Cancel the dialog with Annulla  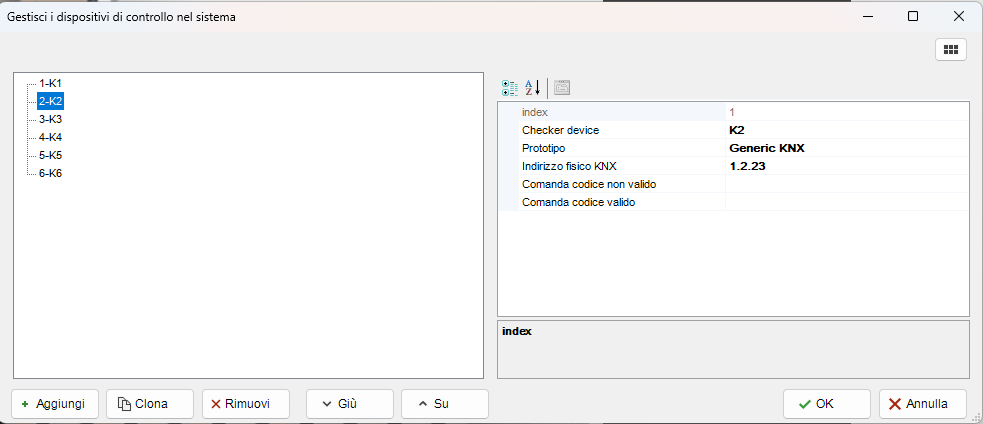(x=923, y=404)
